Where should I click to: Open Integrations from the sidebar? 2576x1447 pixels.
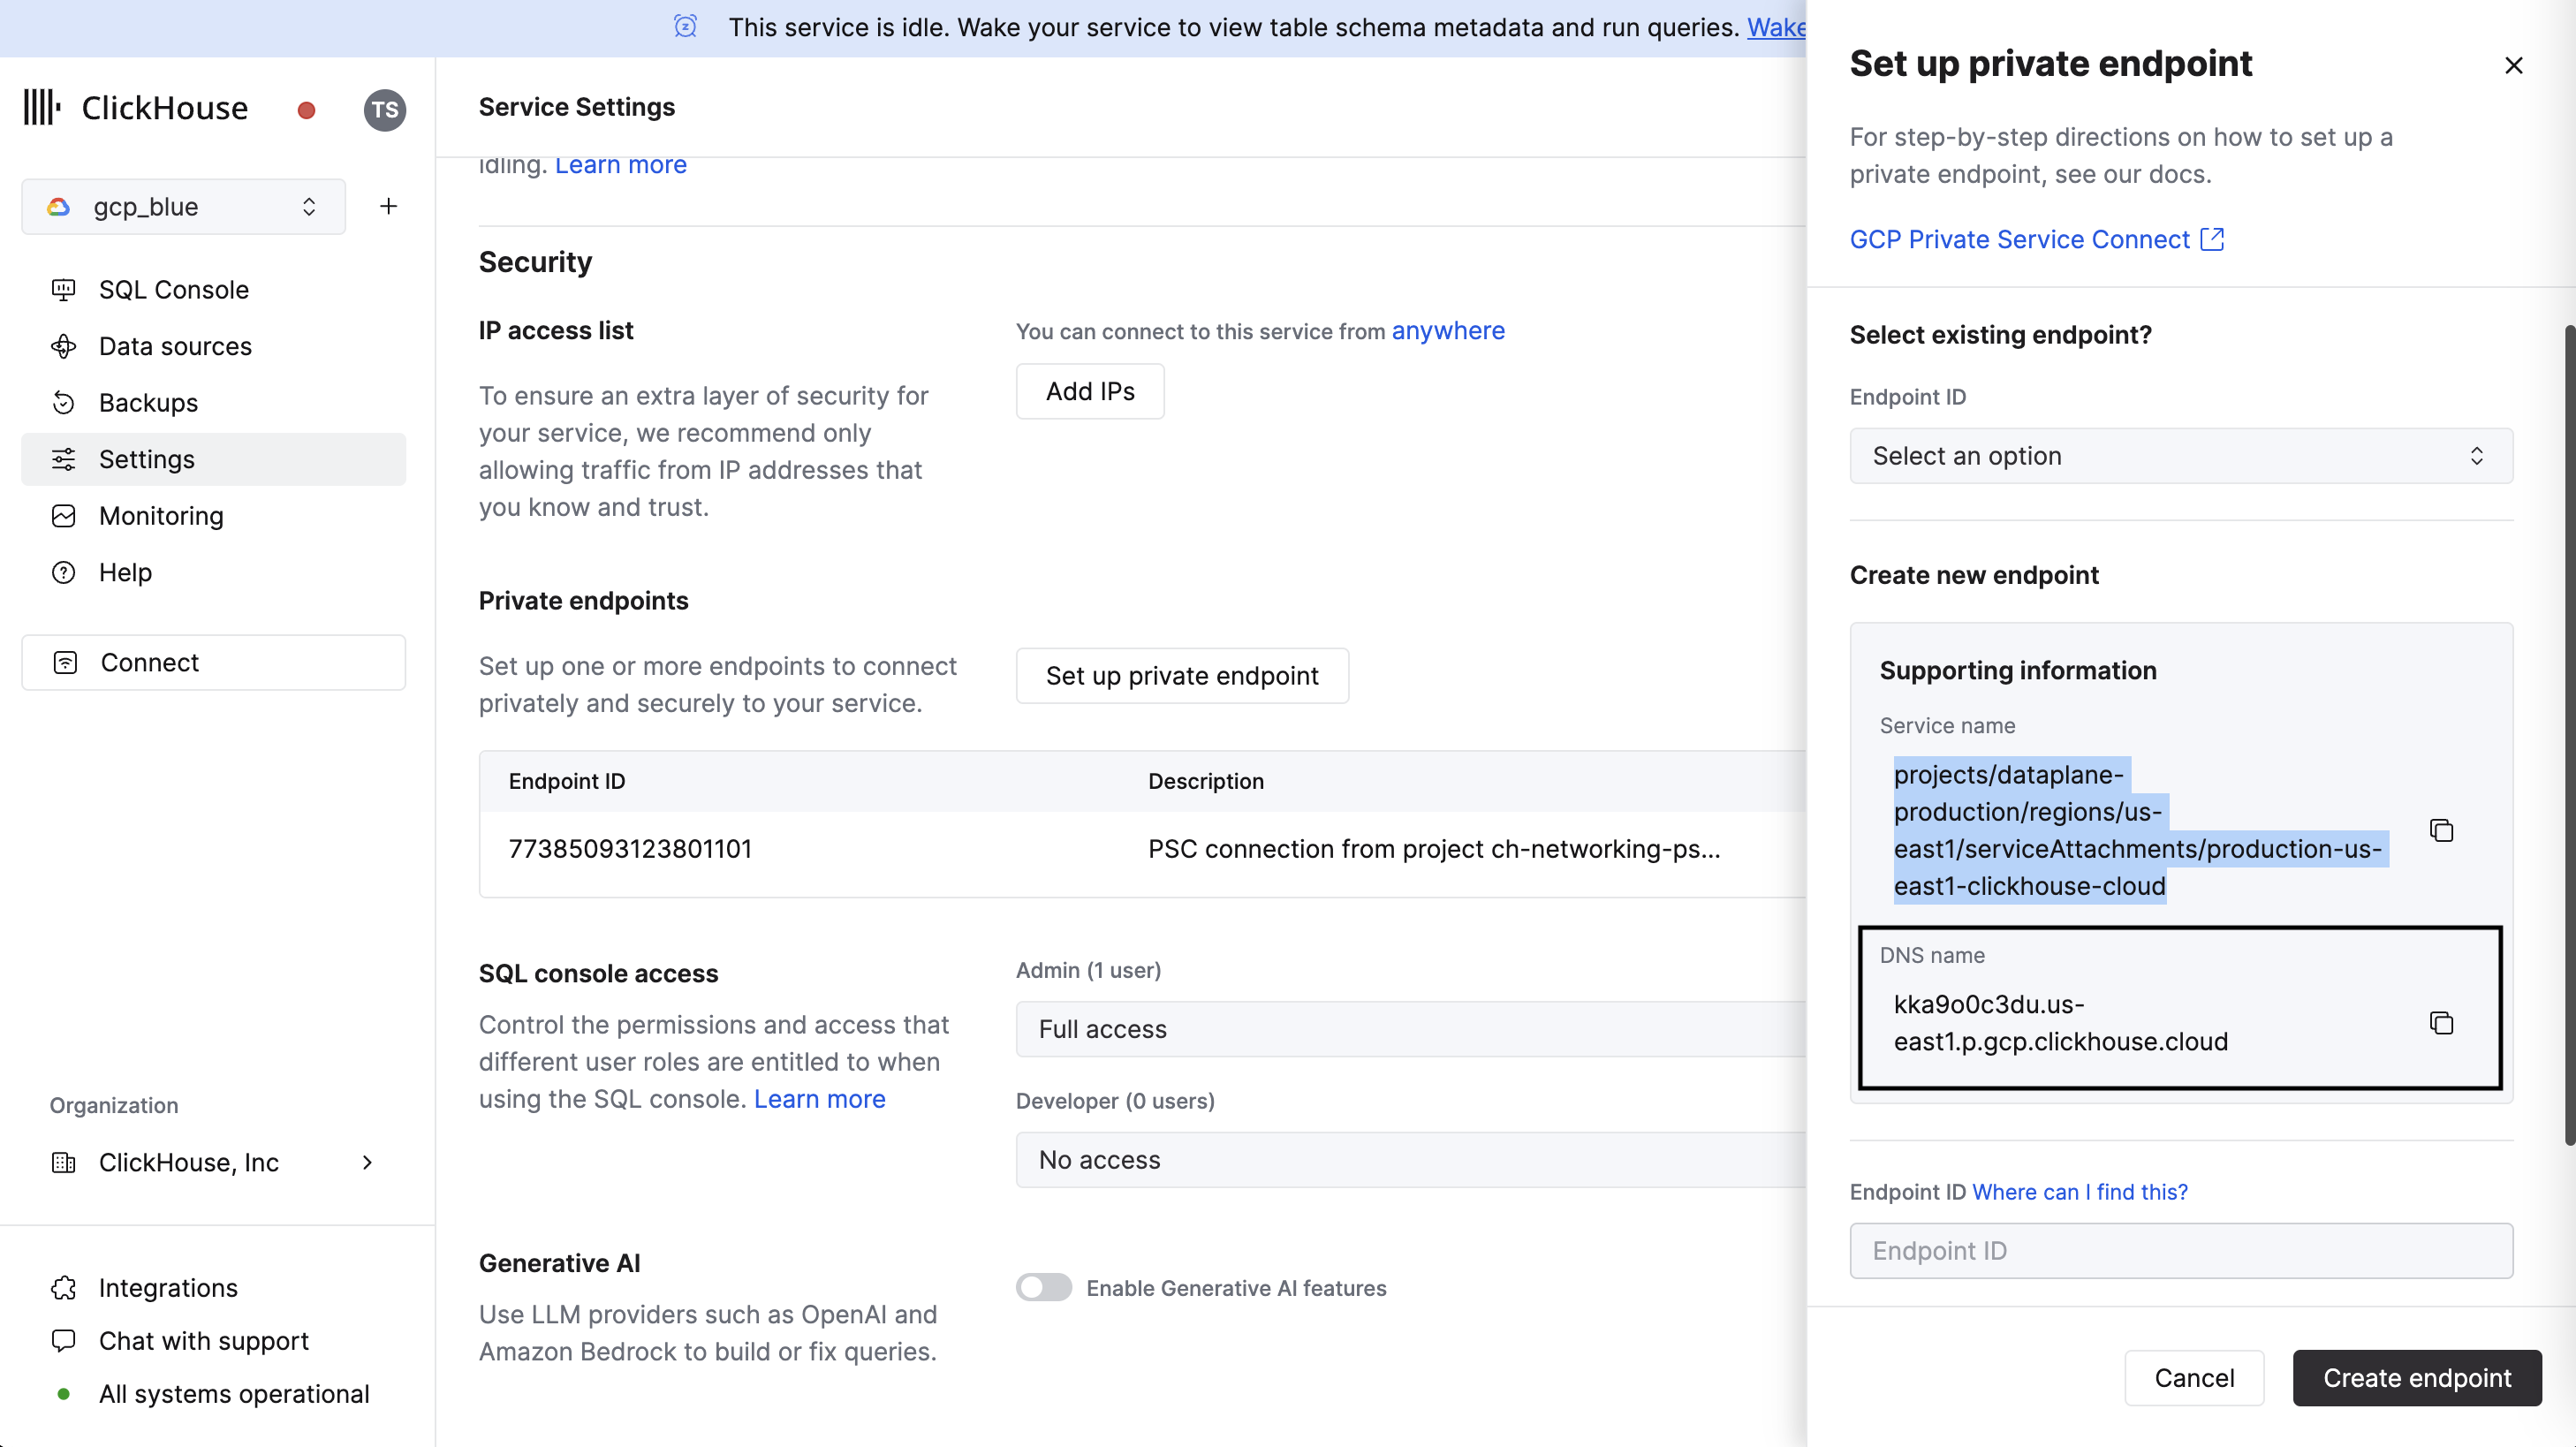(x=168, y=1287)
